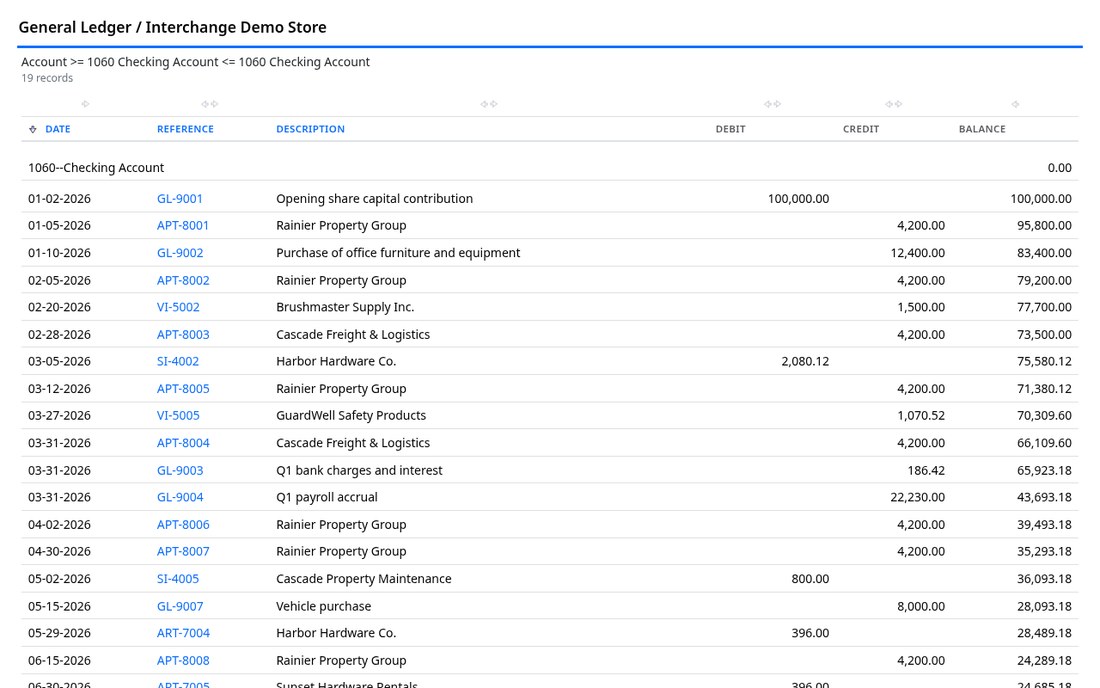The height and width of the screenshot is (688, 1100).
Task: Click the move-right arrow above the Reference column
Action: tap(214, 104)
